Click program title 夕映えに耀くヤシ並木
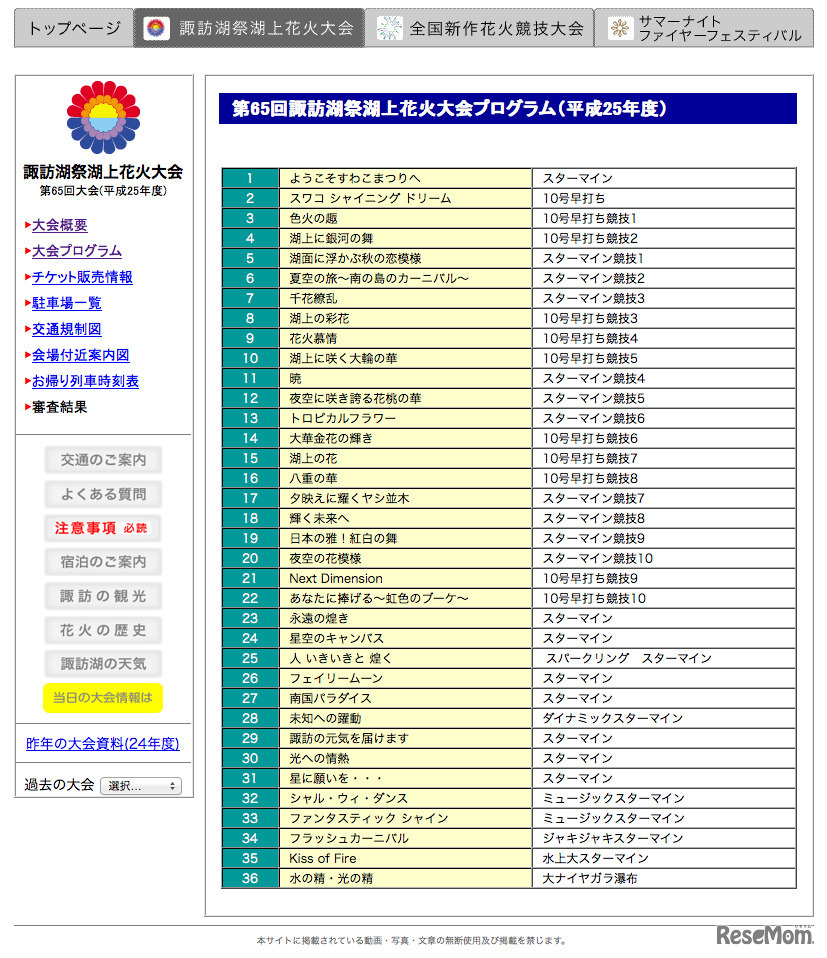Image resolution: width=827 pixels, height=958 pixels. point(349,499)
